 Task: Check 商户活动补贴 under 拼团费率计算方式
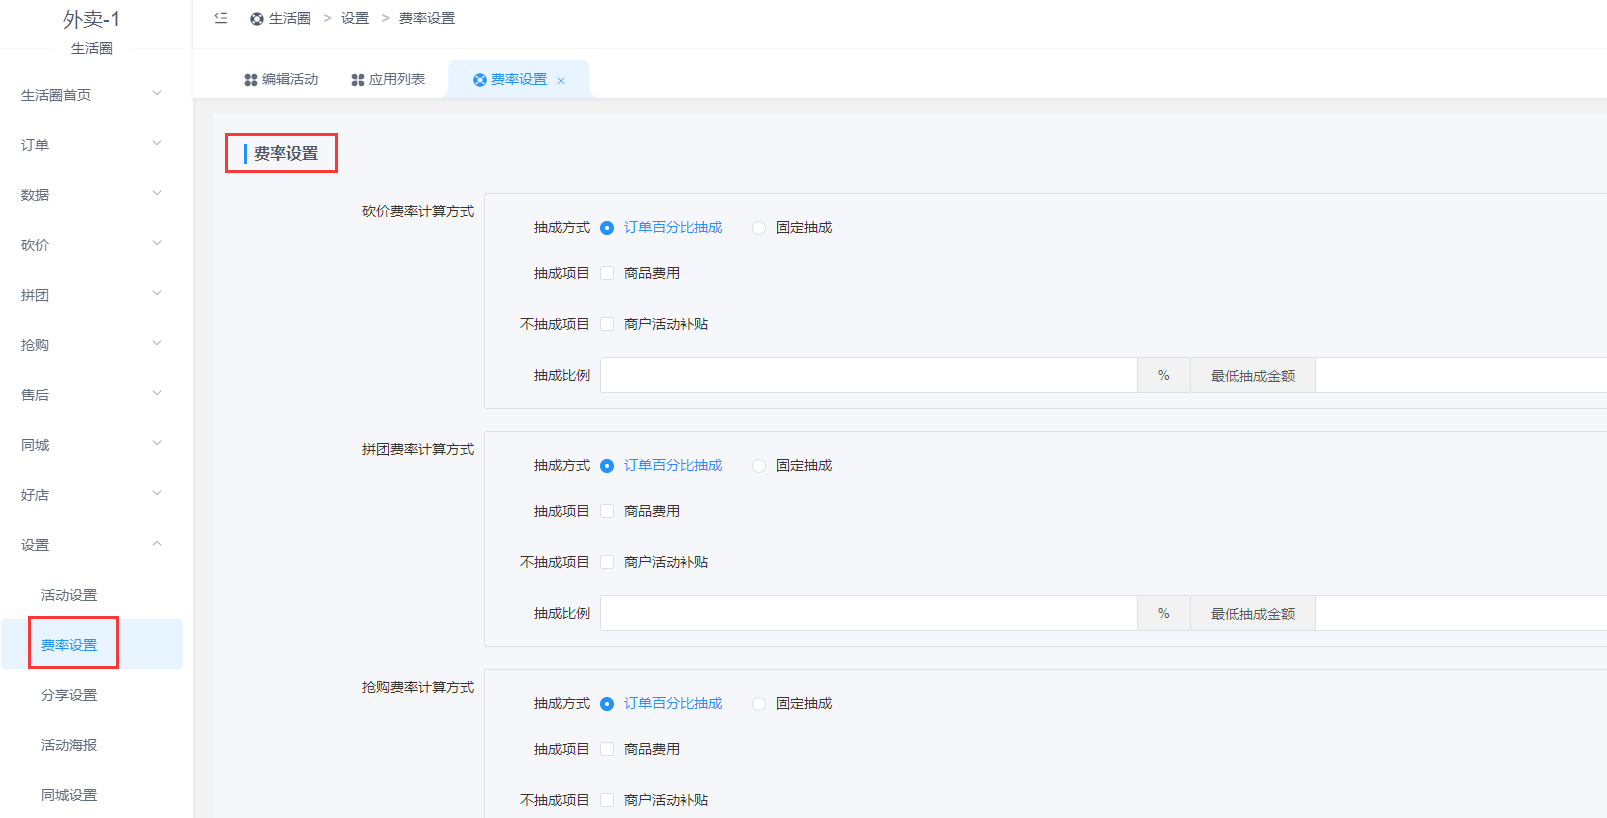(x=607, y=562)
